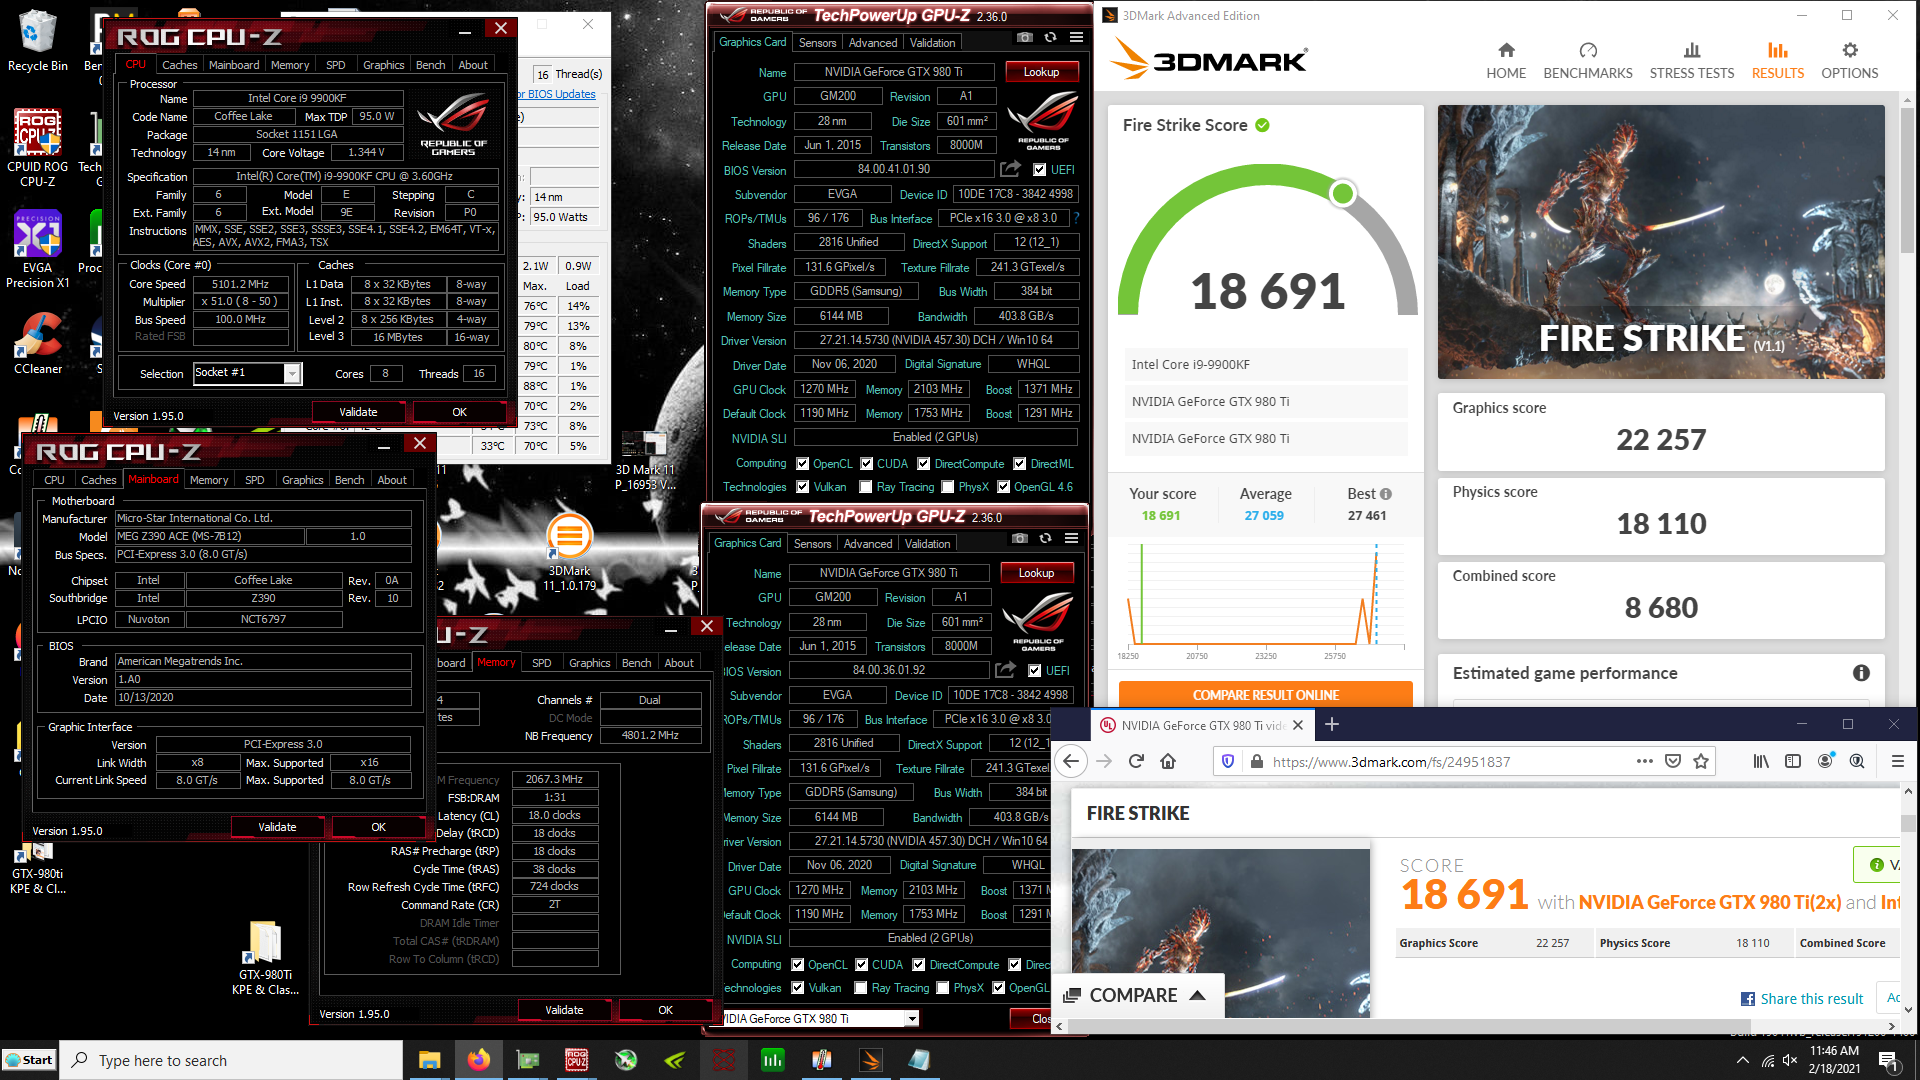Click the NVIDIA icon in taskbar
This screenshot has height=1080, width=1920.
(x=675, y=1060)
